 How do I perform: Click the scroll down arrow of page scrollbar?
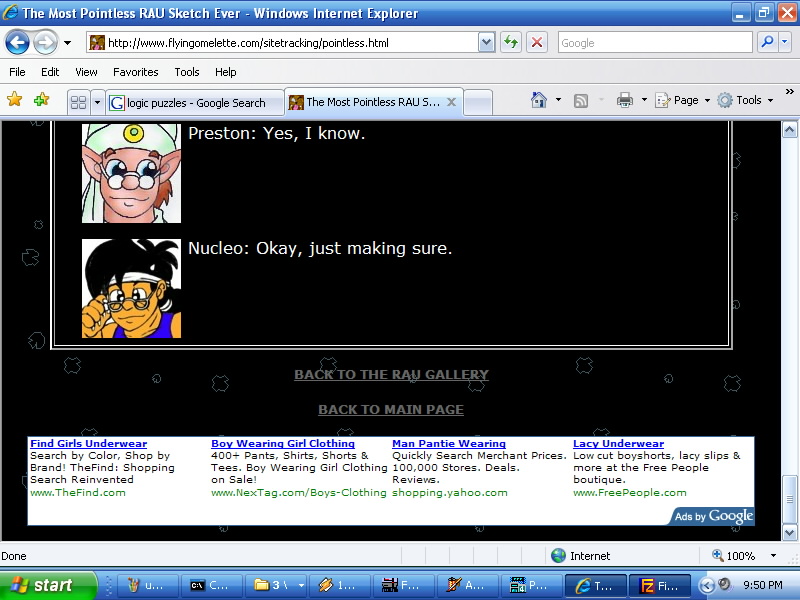click(789, 533)
